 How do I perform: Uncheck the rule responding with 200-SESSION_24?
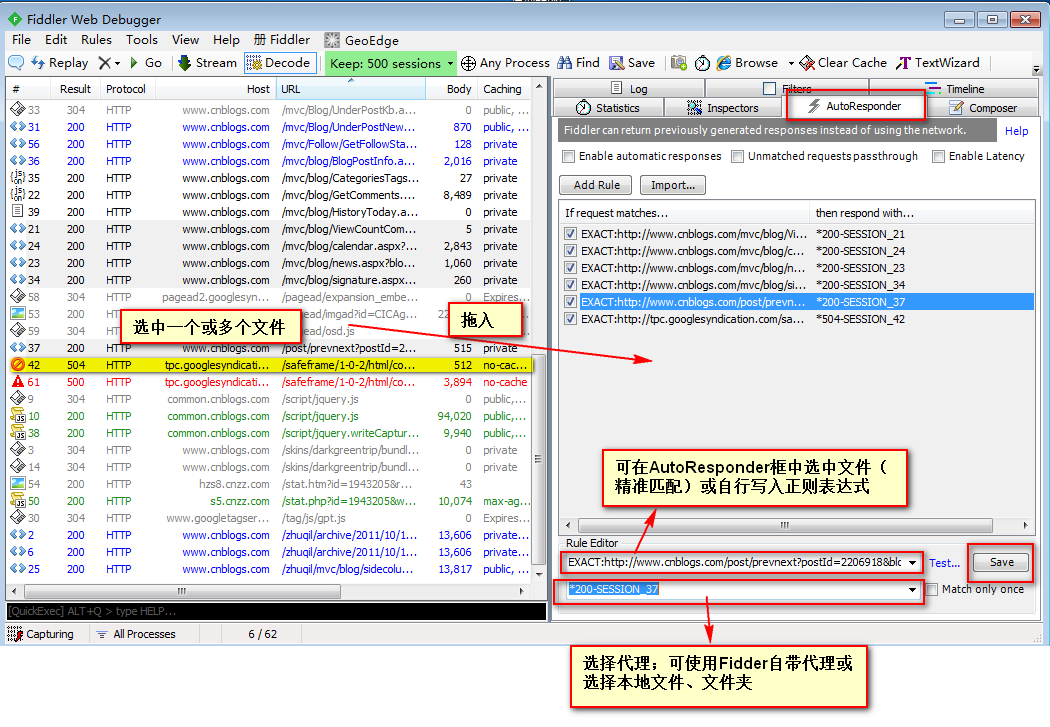(x=571, y=251)
